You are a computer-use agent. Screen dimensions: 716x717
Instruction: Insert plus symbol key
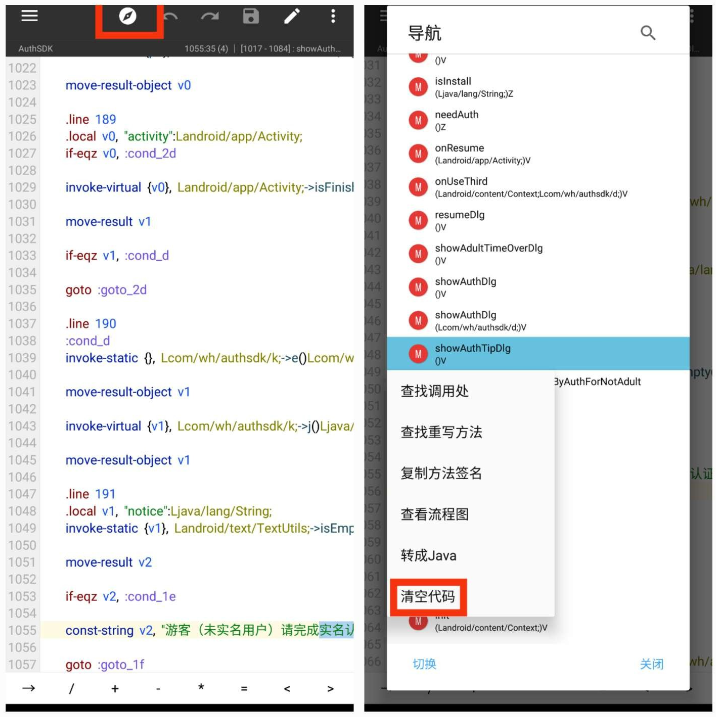pyautogui.click(x=115, y=688)
